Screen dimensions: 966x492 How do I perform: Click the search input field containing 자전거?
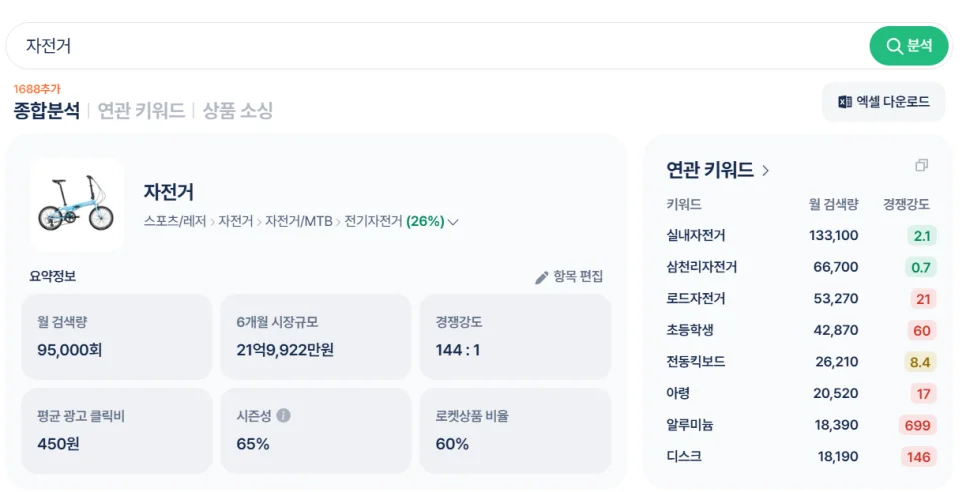pyautogui.click(x=430, y=46)
